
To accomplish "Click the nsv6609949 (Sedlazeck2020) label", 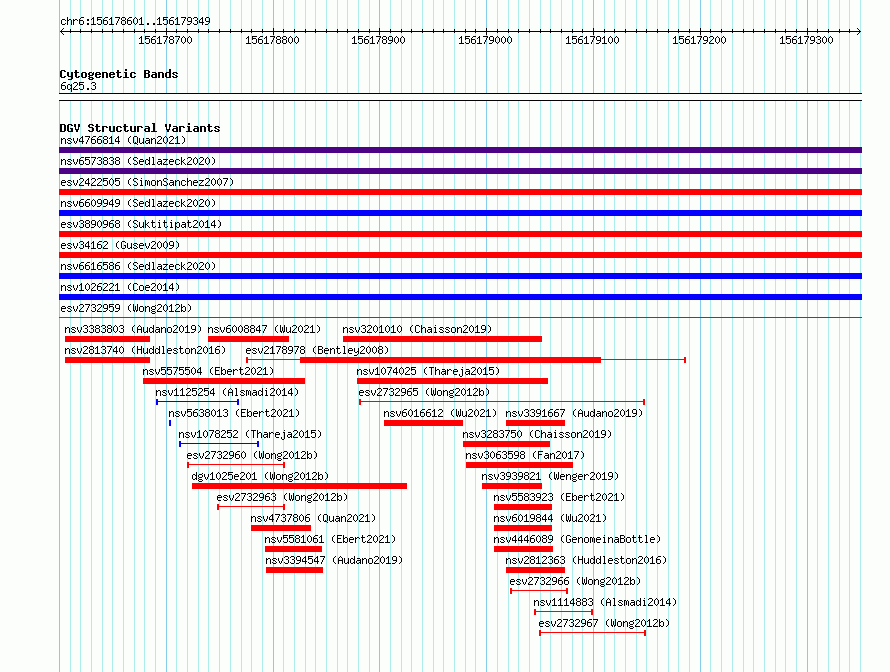I will [x=138, y=203].
